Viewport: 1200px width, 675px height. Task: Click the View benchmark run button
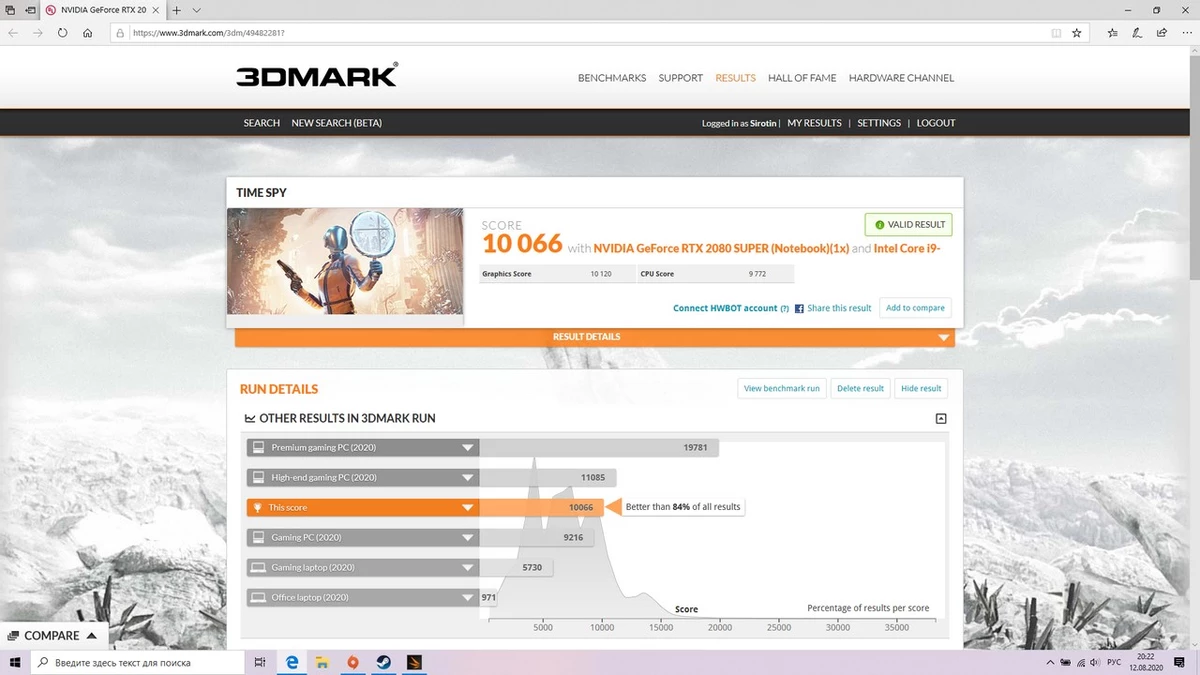coord(782,388)
